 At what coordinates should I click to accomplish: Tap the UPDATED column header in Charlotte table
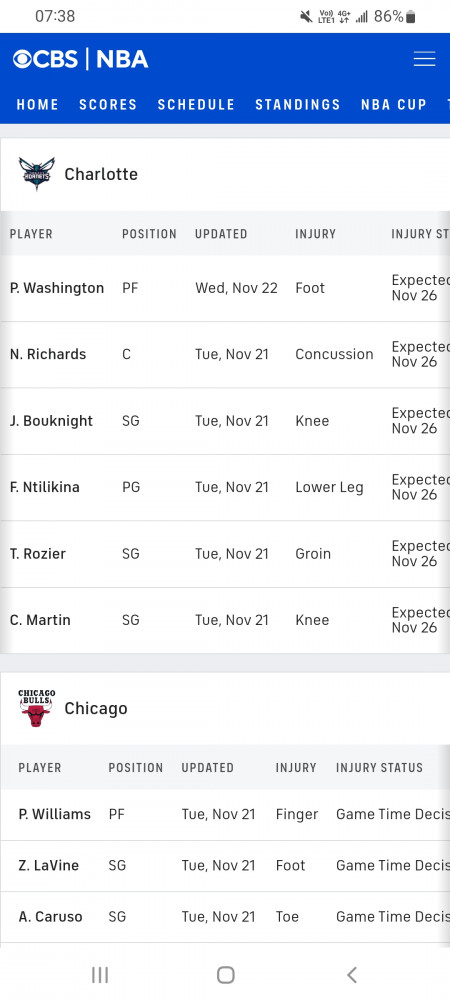[221, 234]
